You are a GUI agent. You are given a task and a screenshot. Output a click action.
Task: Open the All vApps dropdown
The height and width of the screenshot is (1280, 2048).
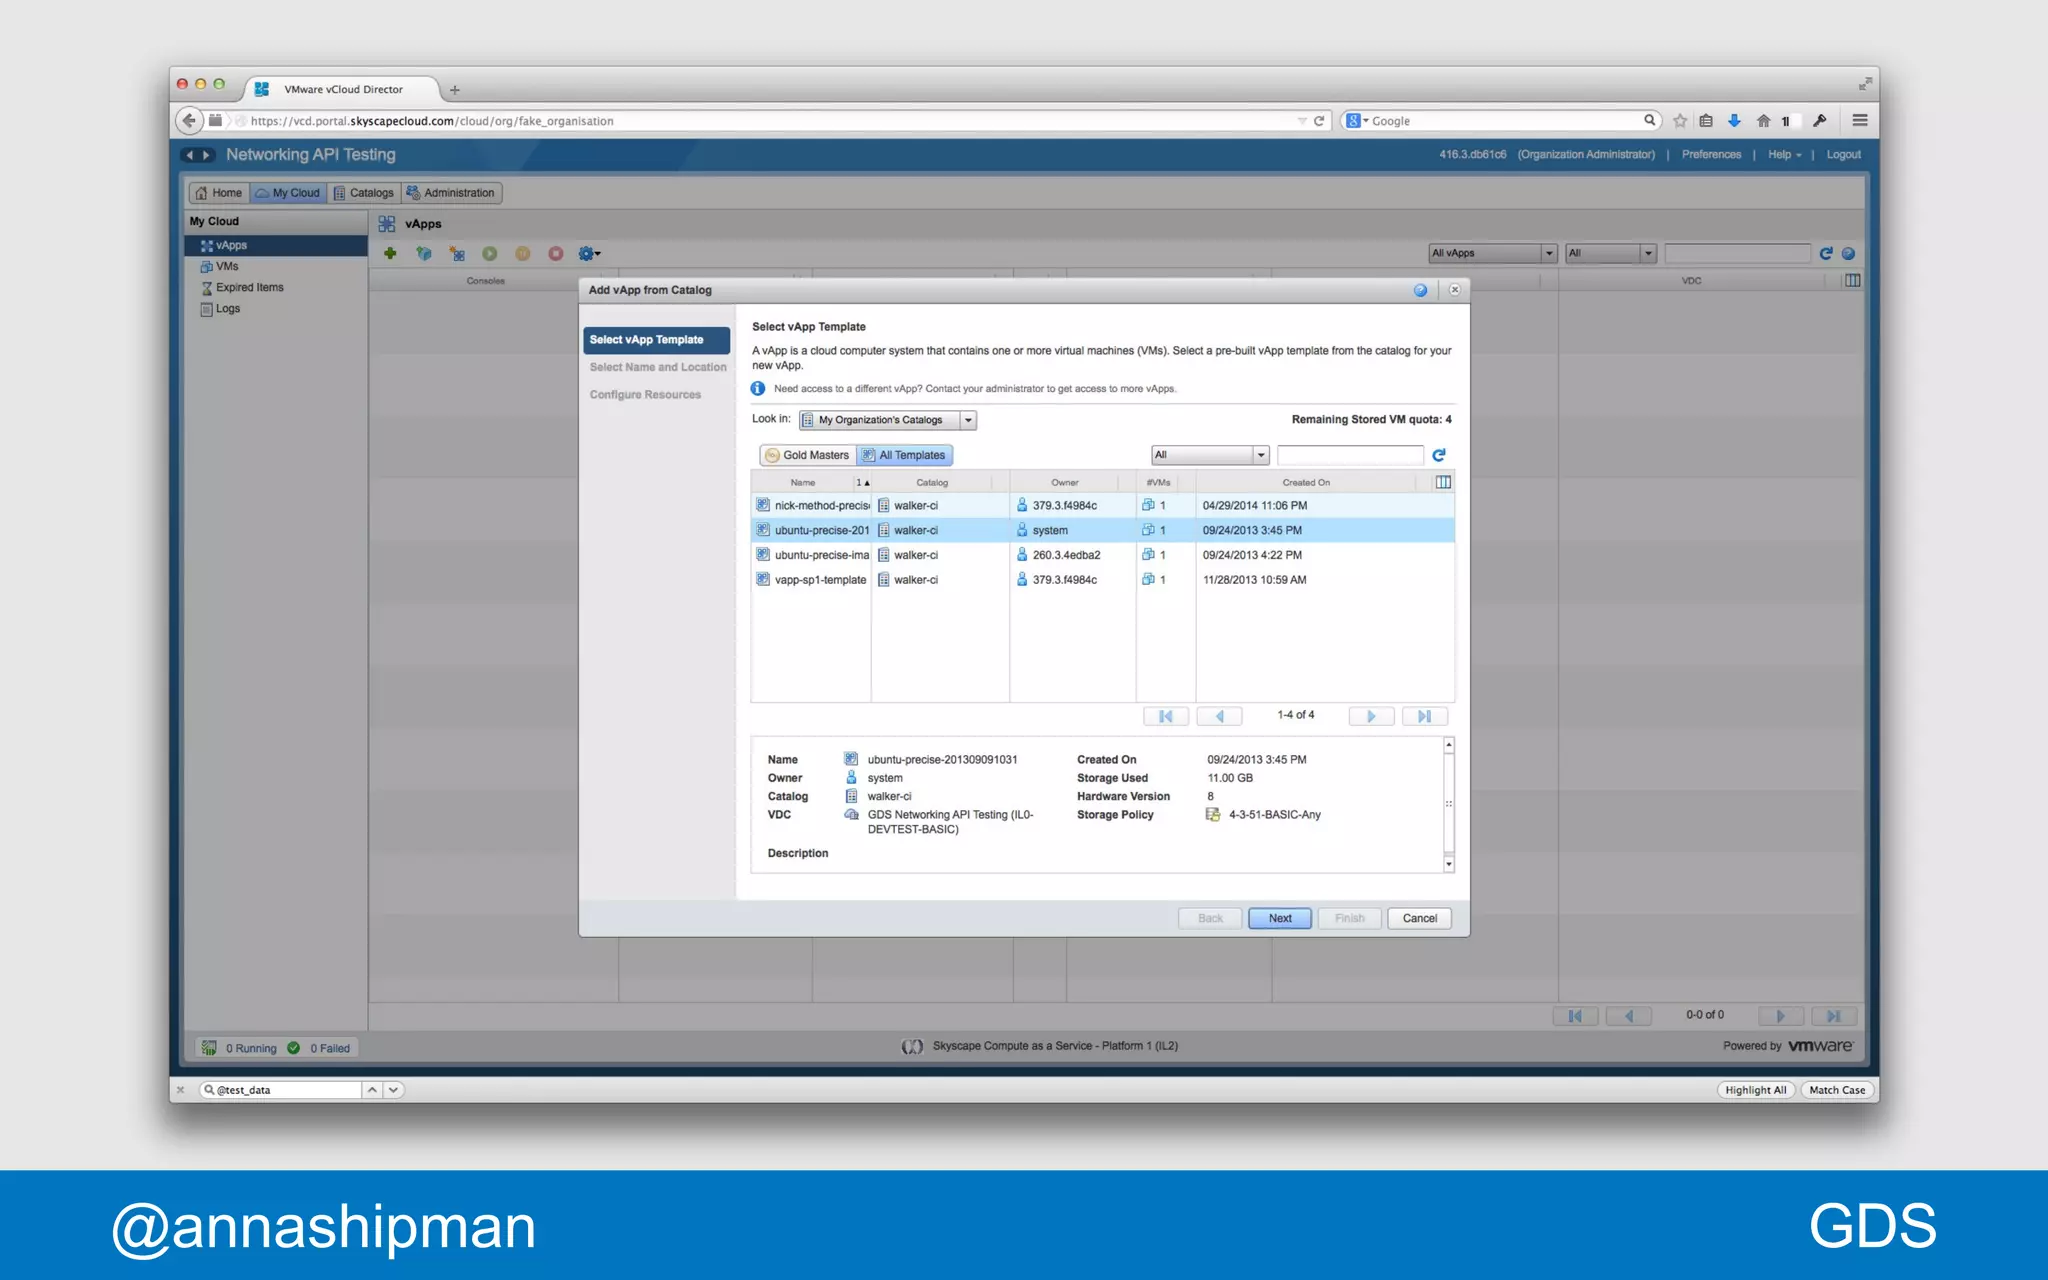[x=1548, y=253]
